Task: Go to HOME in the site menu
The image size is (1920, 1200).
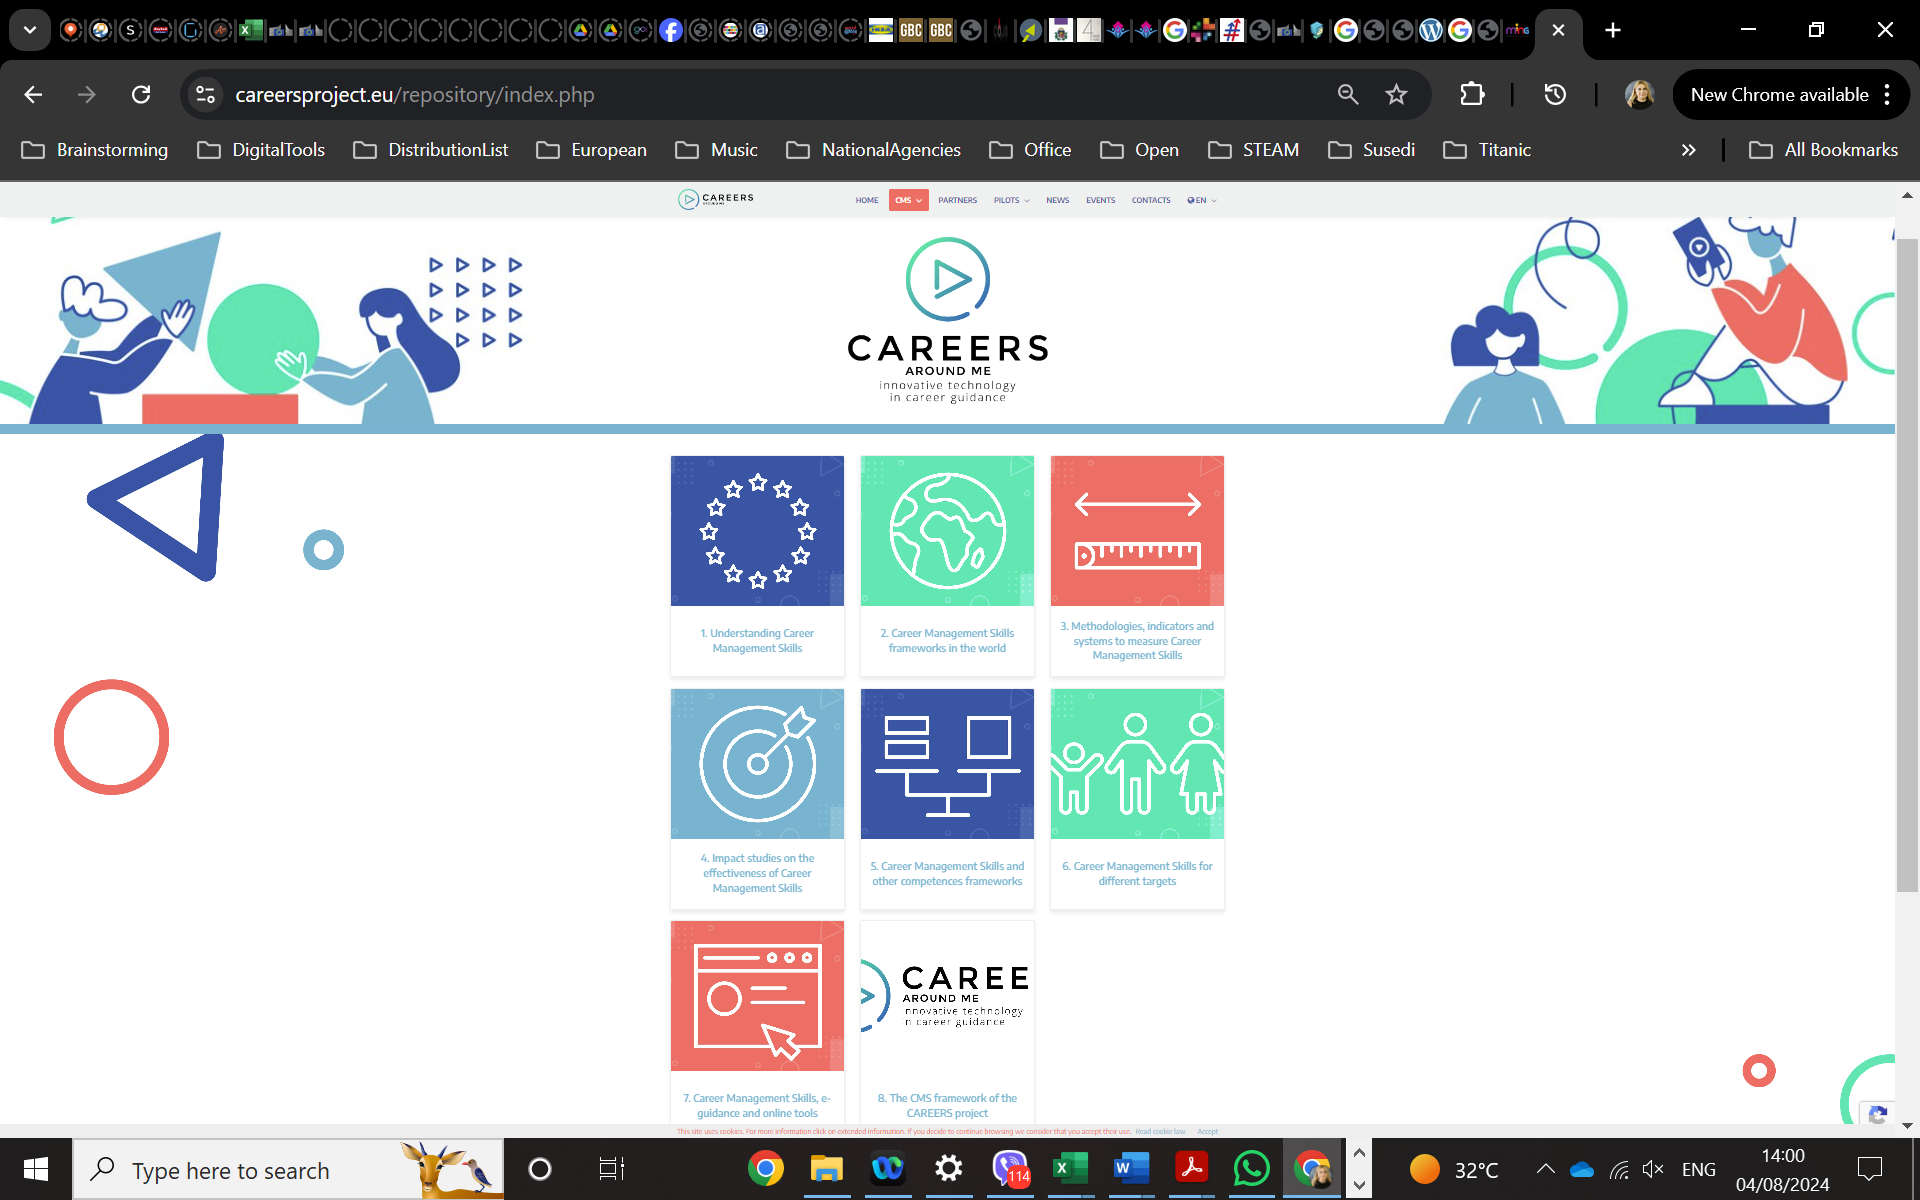Action: (867, 200)
